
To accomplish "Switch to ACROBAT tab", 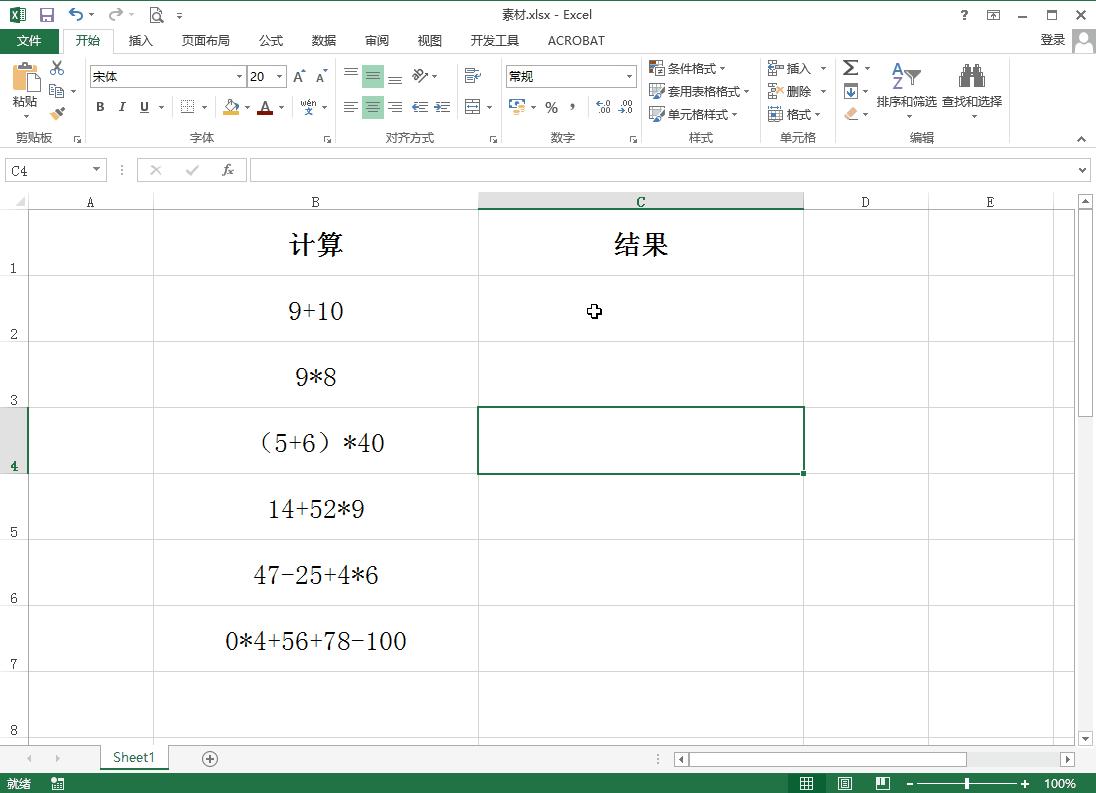I will pos(576,41).
